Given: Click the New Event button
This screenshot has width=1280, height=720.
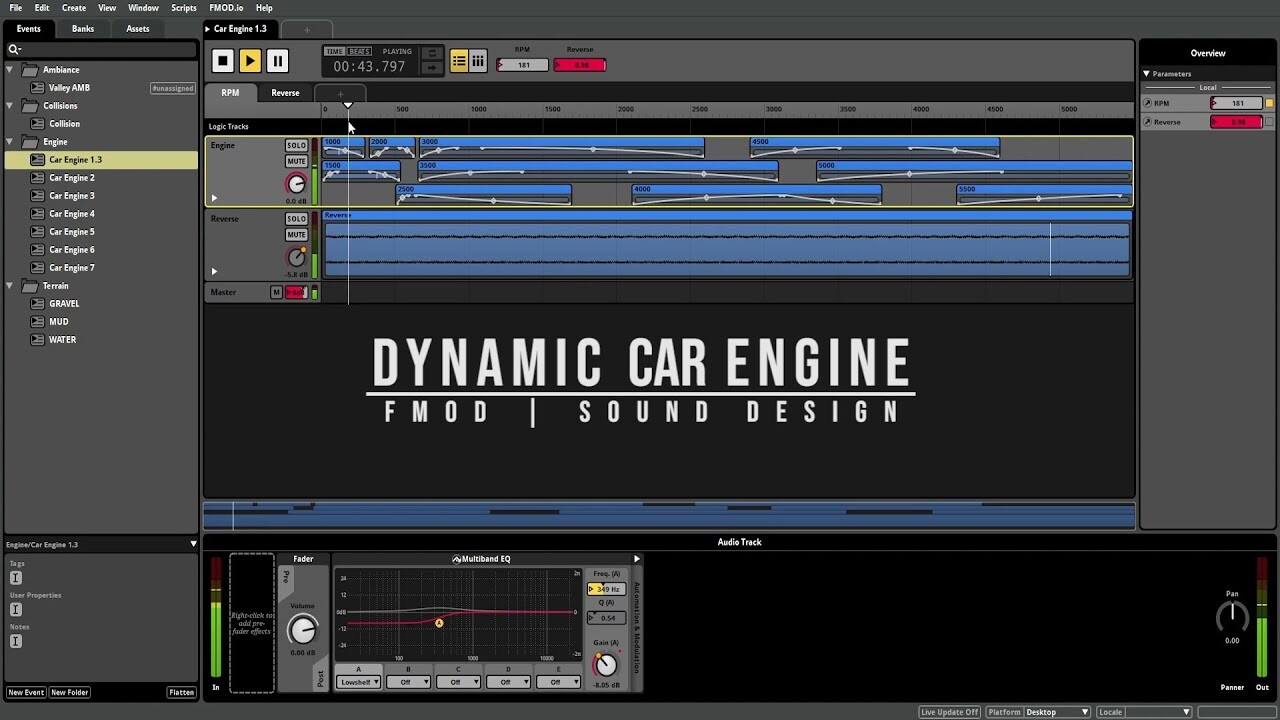Looking at the screenshot, I should click(x=26, y=691).
